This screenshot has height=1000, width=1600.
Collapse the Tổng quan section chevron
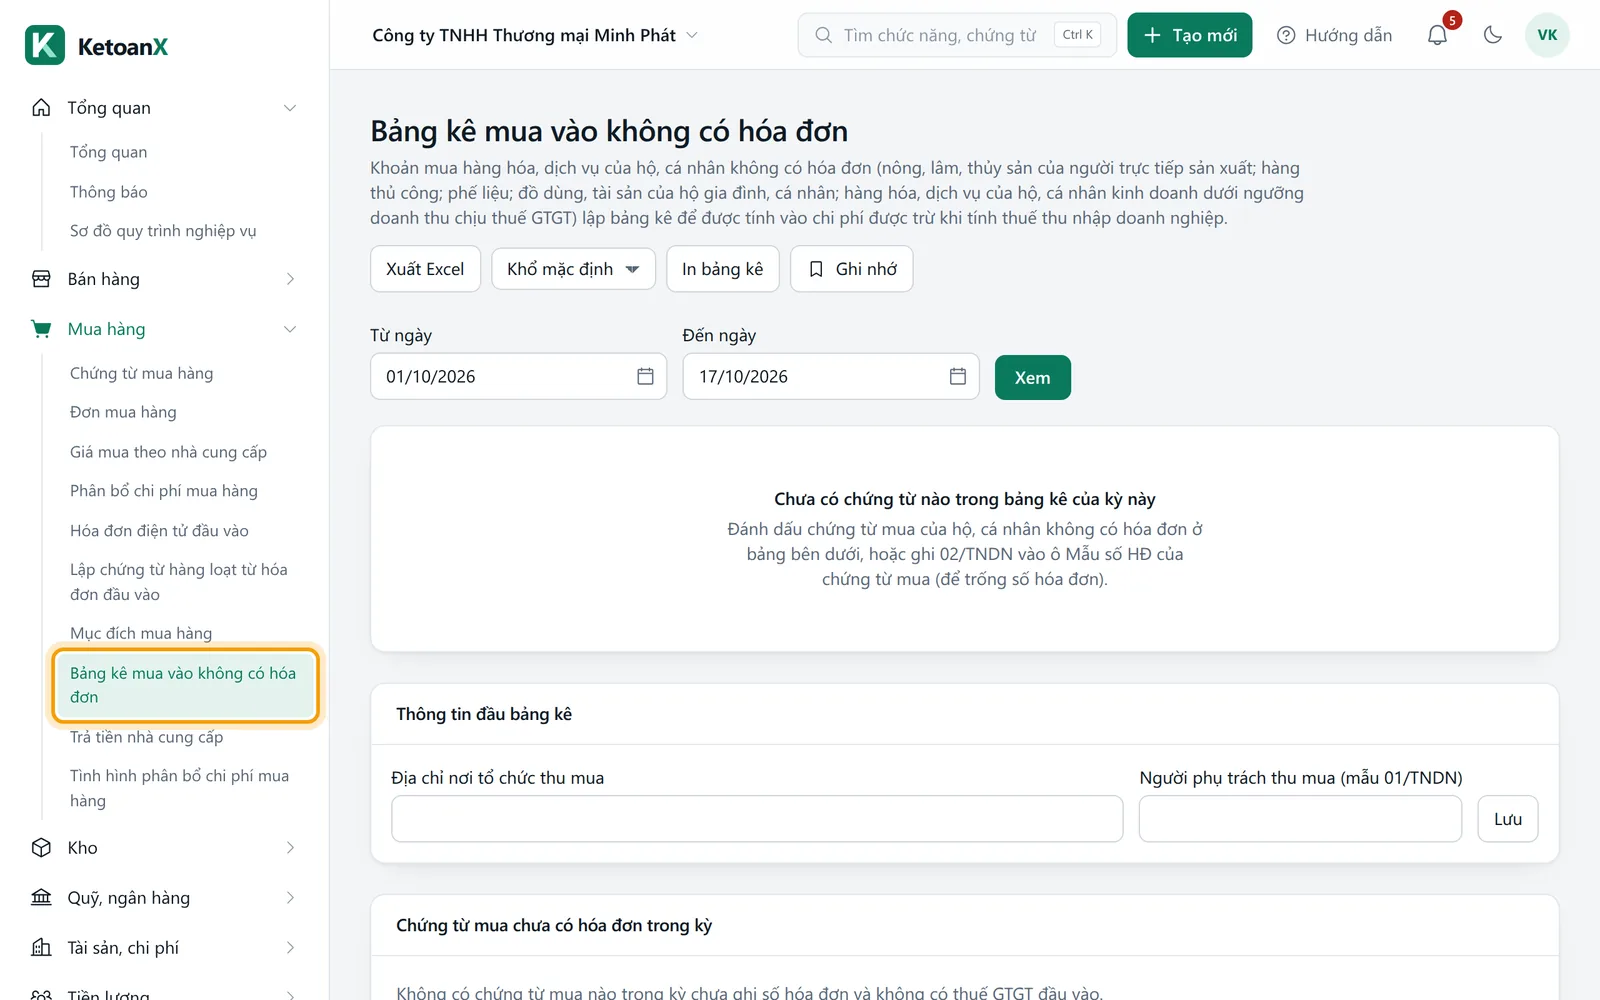pyautogui.click(x=290, y=108)
